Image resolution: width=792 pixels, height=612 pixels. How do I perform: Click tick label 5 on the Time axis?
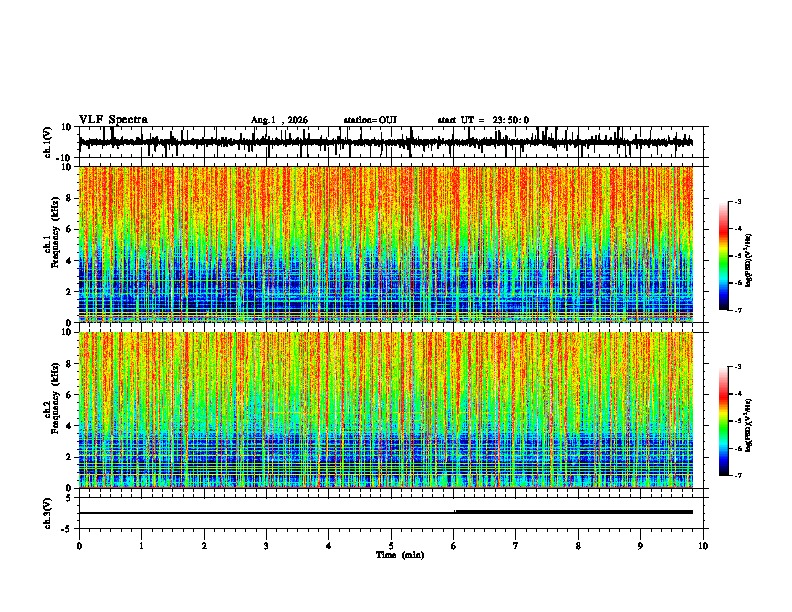[x=391, y=546]
